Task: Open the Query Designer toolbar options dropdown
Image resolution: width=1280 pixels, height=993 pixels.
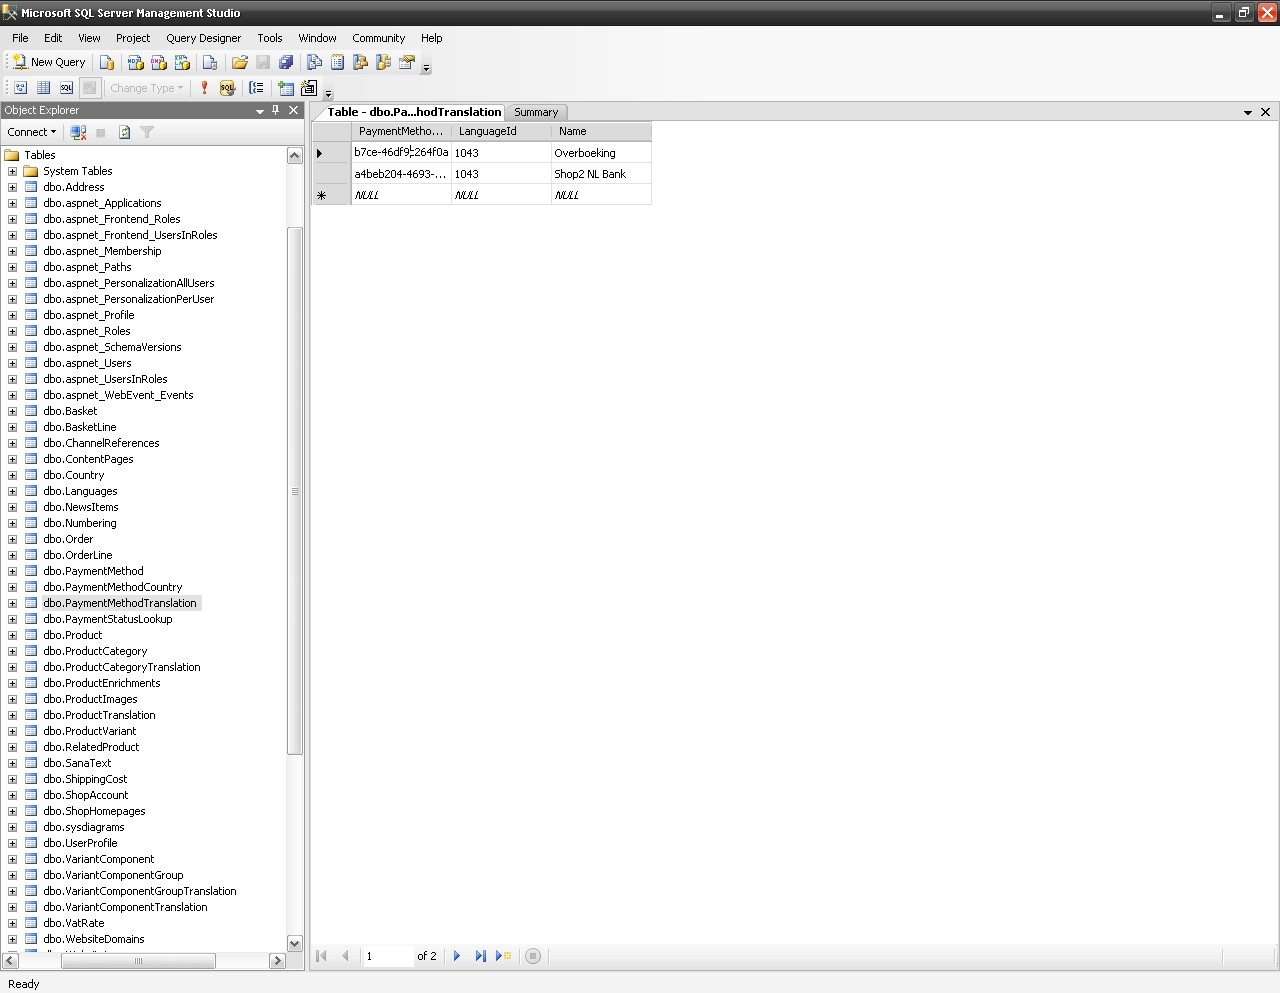Action: tap(328, 92)
